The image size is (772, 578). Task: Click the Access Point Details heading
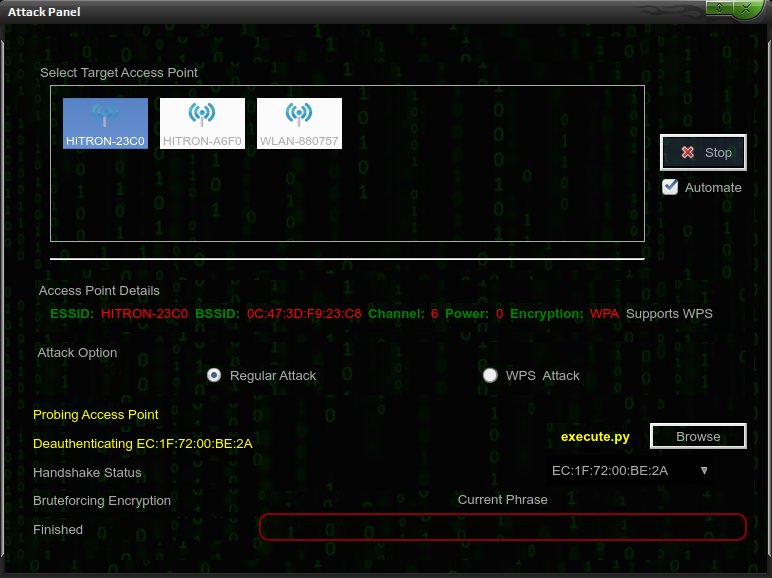pos(99,291)
